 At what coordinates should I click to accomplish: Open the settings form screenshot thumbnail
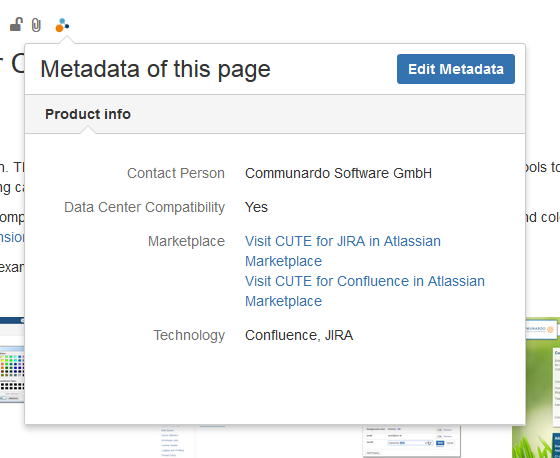coord(411,441)
